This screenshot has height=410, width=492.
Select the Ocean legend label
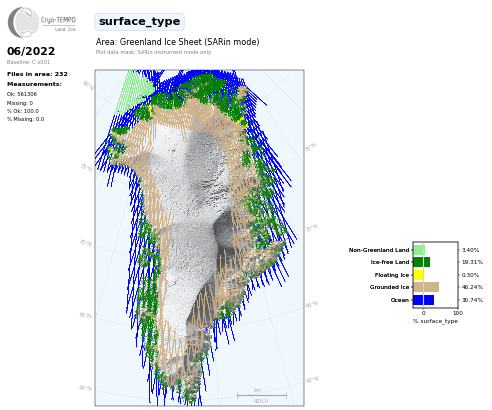400,300
